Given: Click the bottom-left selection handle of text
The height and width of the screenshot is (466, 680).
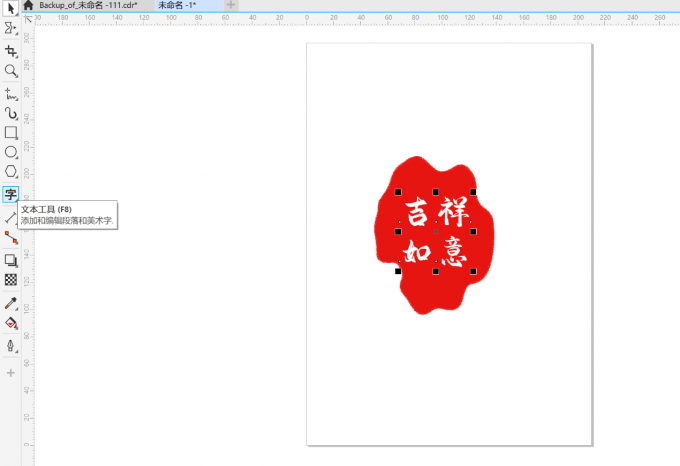Looking at the screenshot, I should (x=398, y=271).
